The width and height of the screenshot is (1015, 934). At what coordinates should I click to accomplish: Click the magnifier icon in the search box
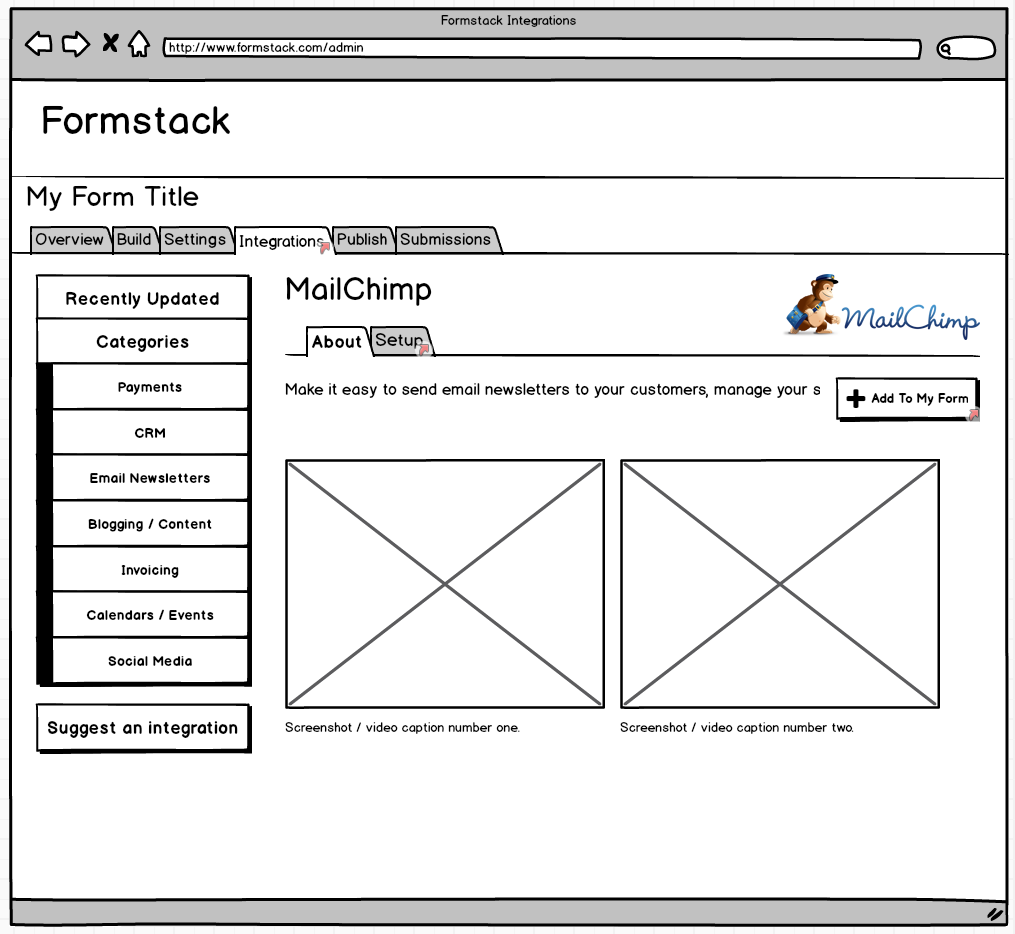pos(946,49)
